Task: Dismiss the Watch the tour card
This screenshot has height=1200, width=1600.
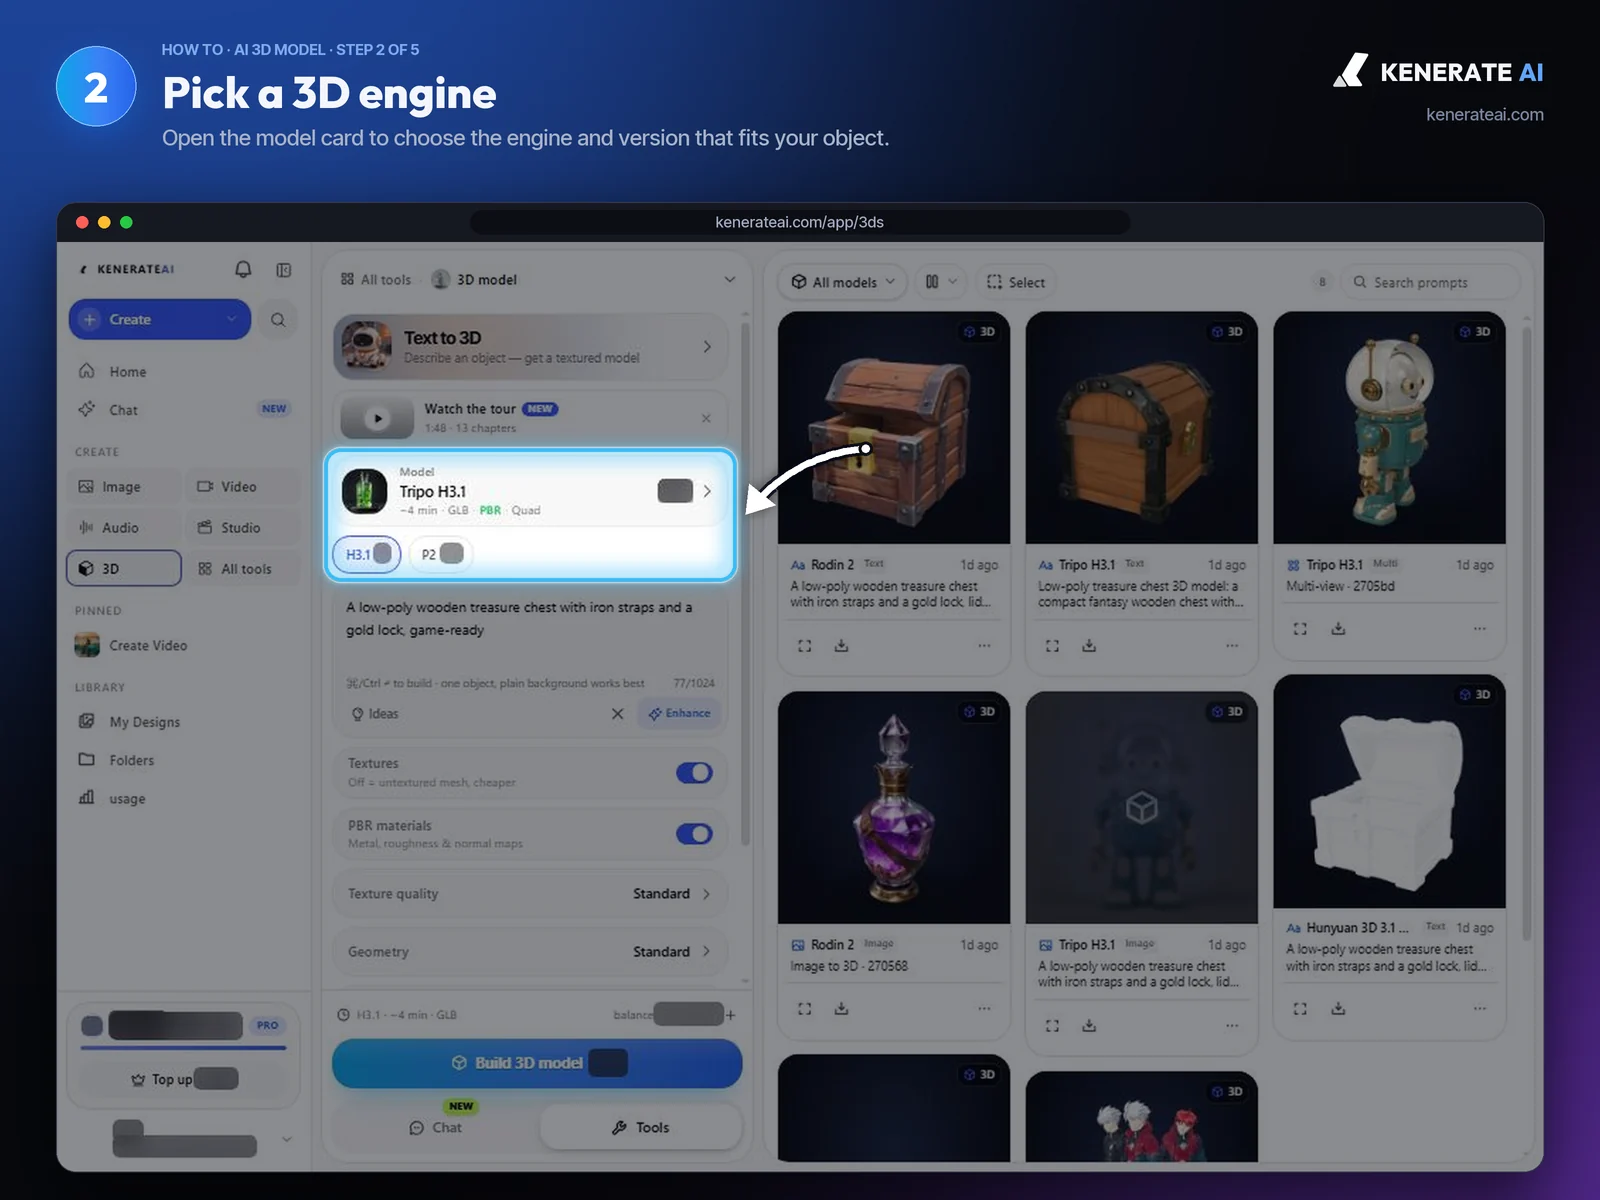Action: (x=706, y=418)
